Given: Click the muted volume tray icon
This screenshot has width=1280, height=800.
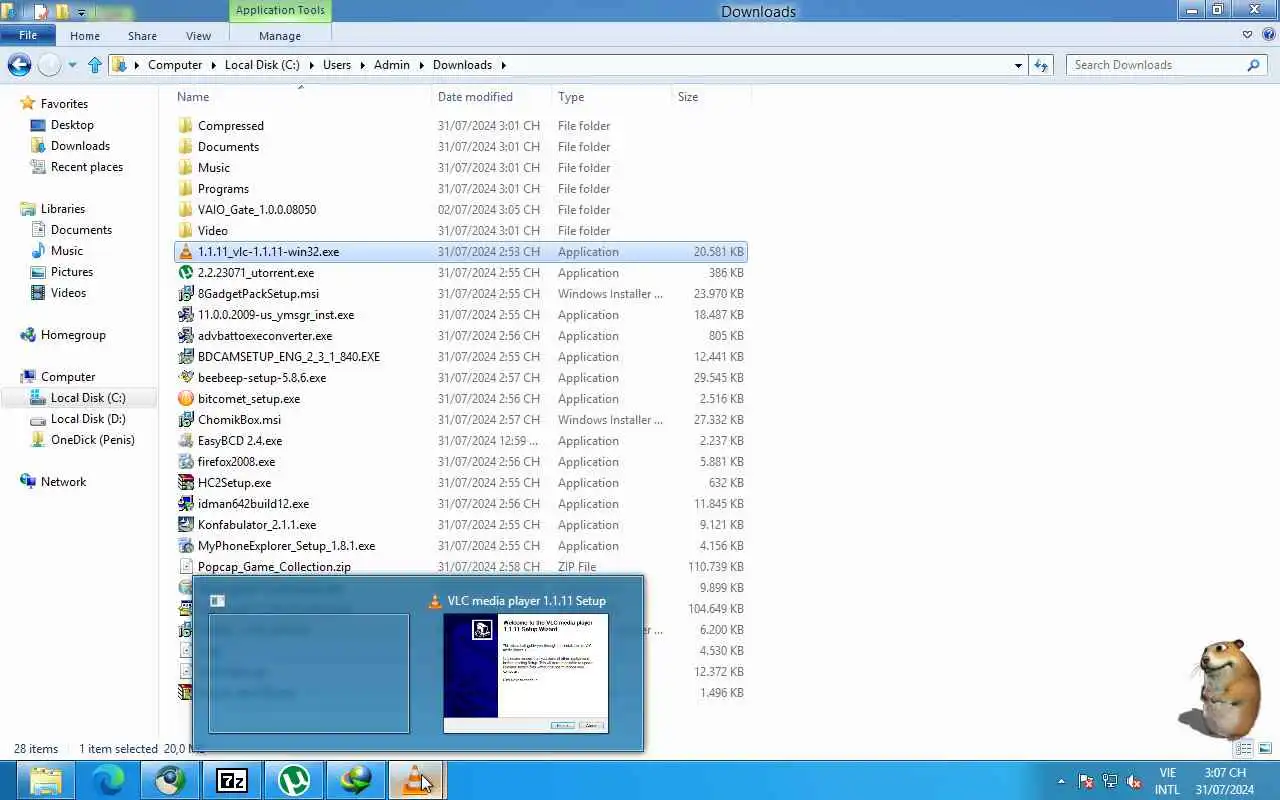Looking at the screenshot, I should (x=1134, y=781).
